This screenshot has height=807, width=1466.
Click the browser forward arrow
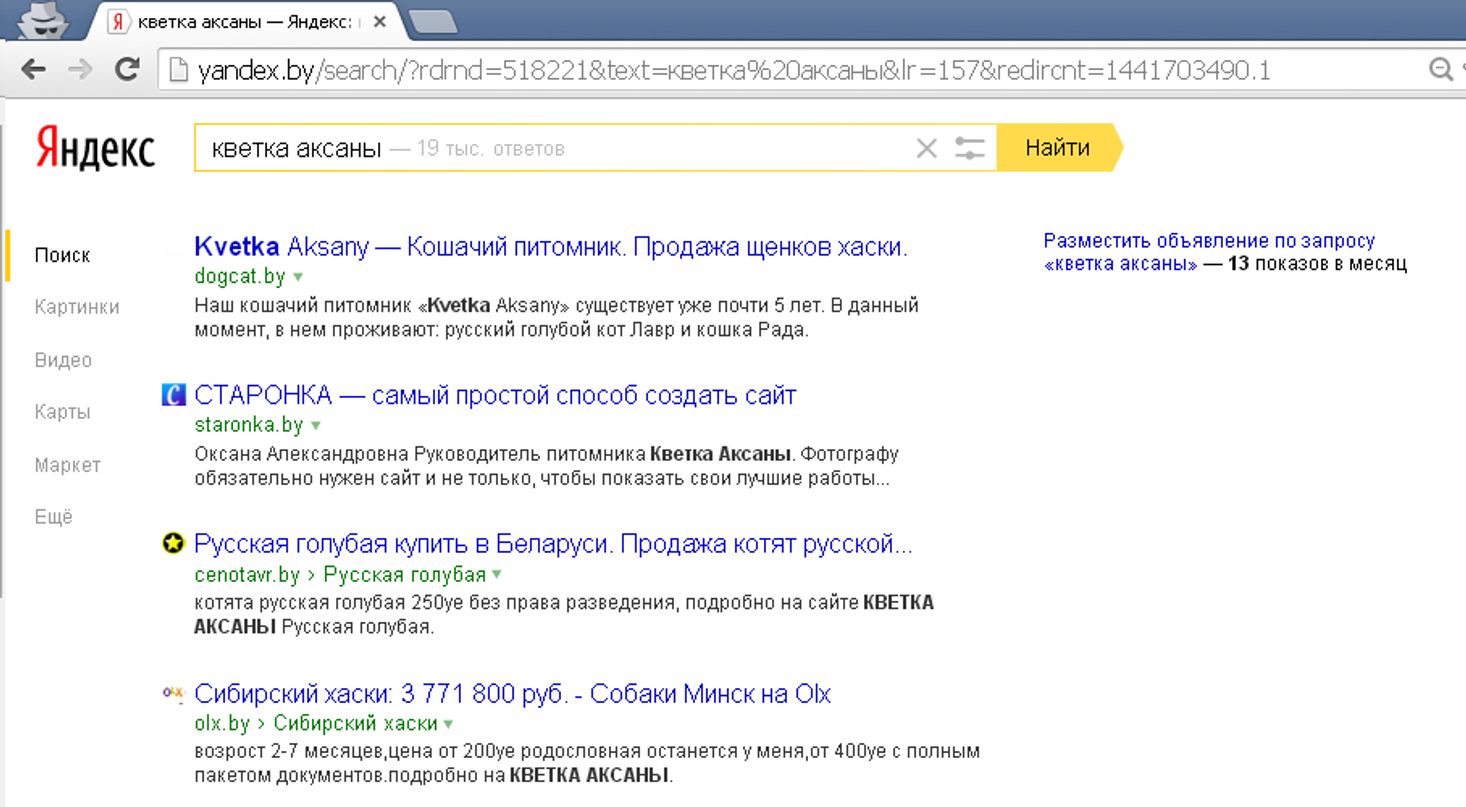79,69
